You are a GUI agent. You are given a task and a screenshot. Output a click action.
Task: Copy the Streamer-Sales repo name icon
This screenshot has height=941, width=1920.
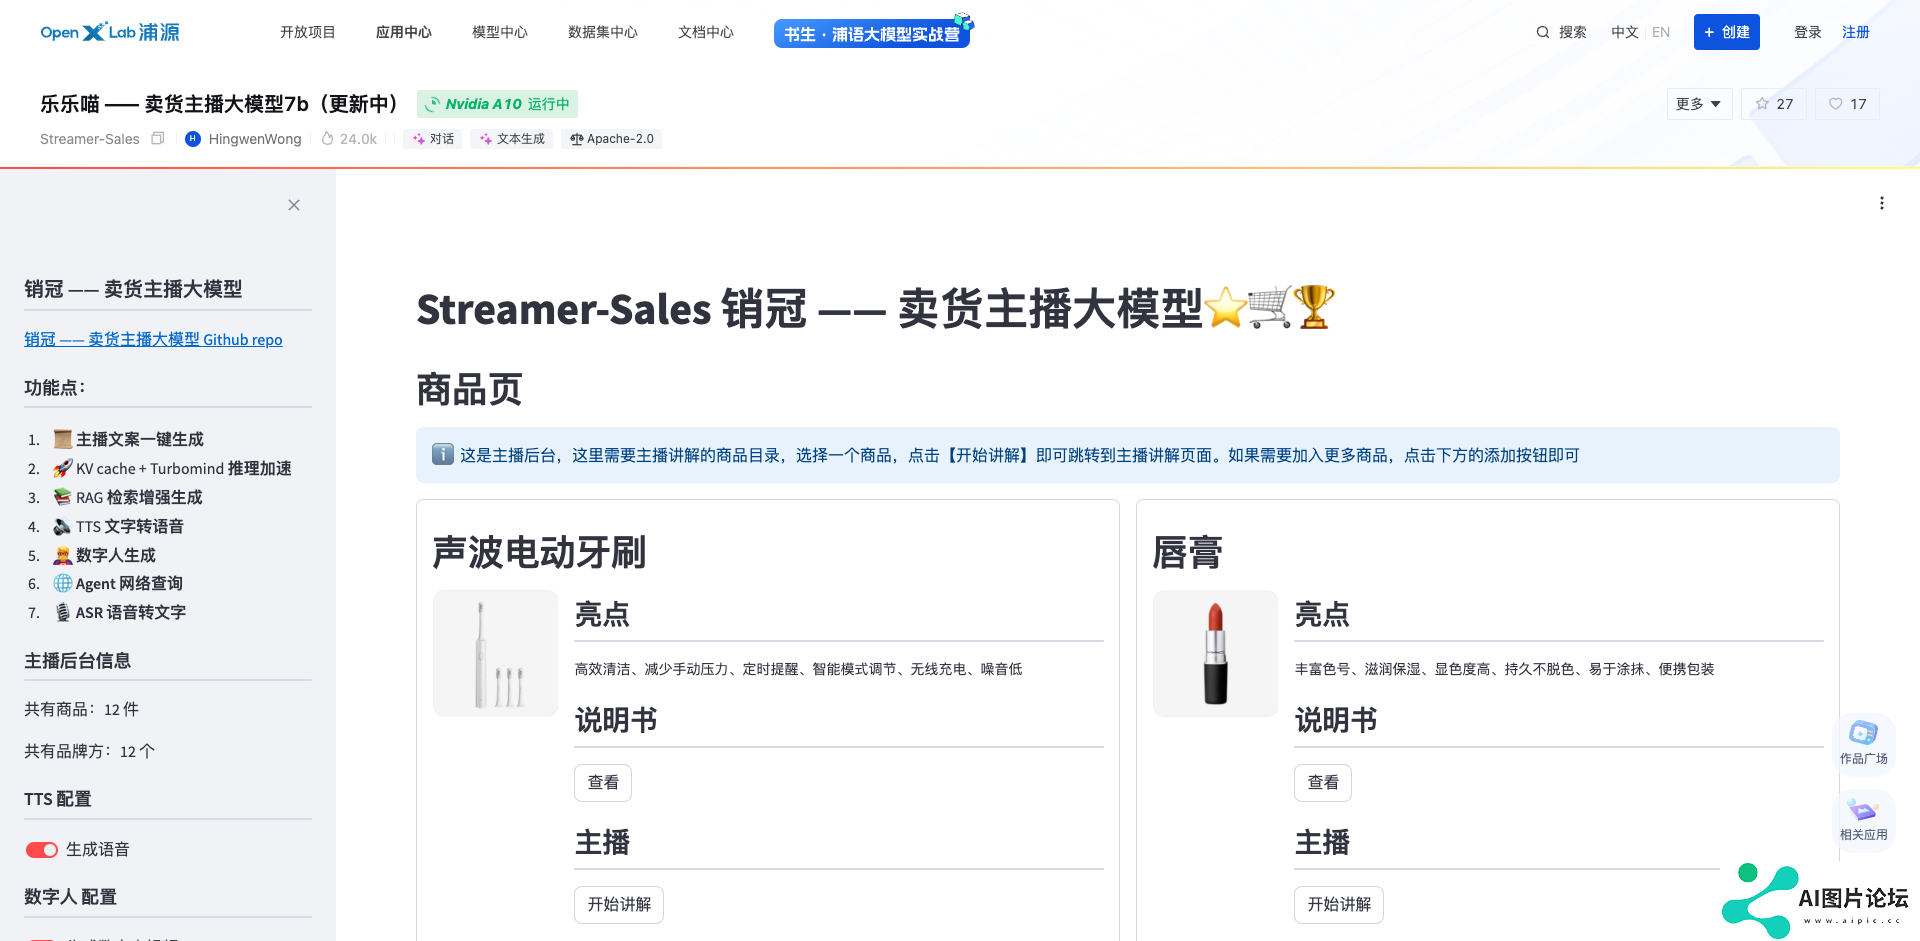[157, 139]
